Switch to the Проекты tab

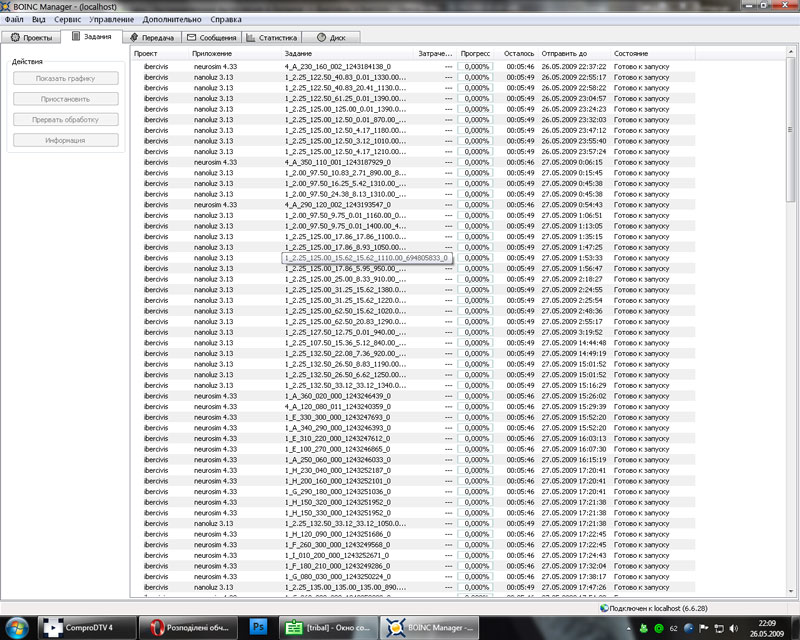31,37
